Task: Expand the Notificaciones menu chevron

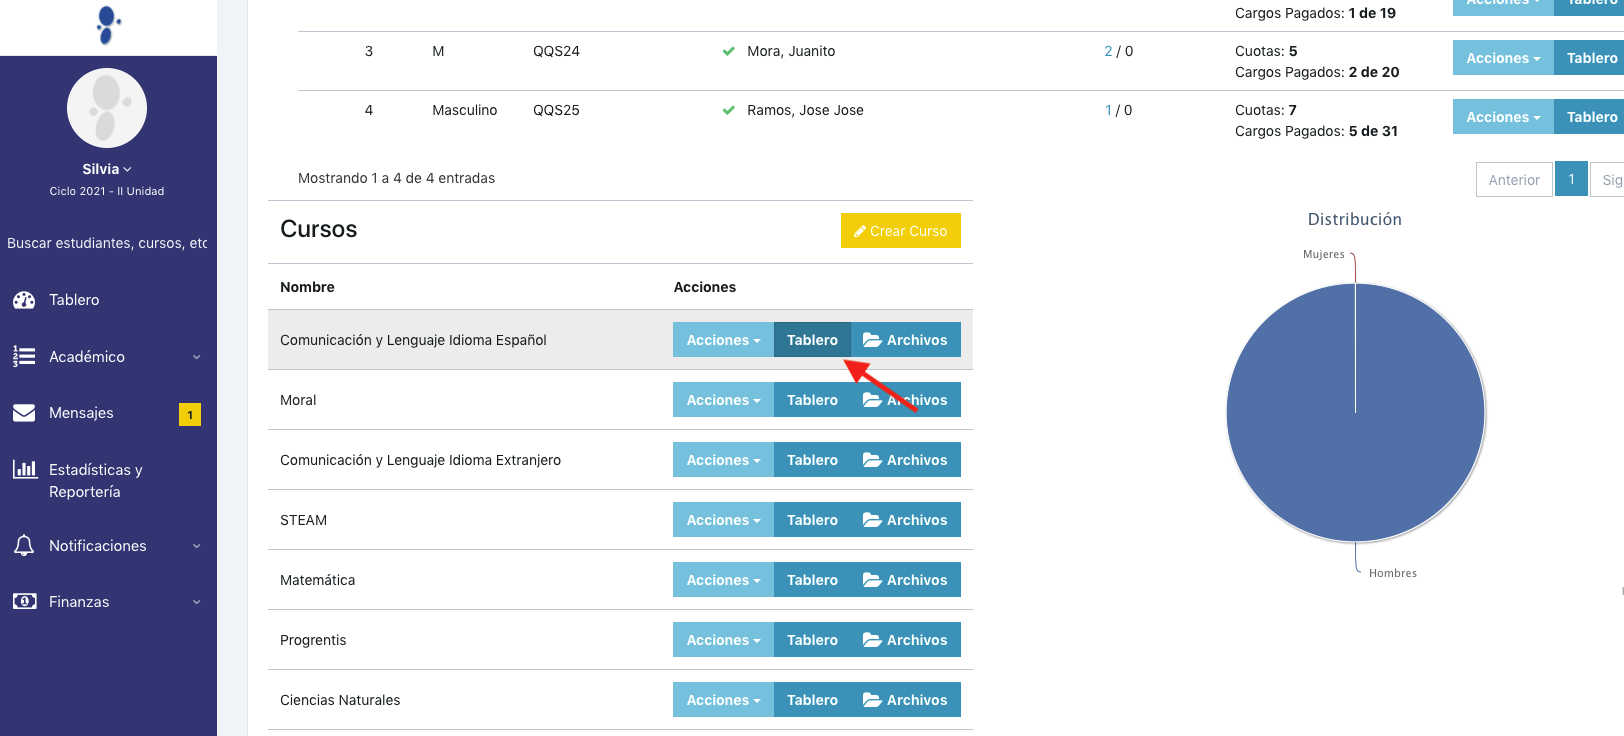Action: click(x=197, y=546)
